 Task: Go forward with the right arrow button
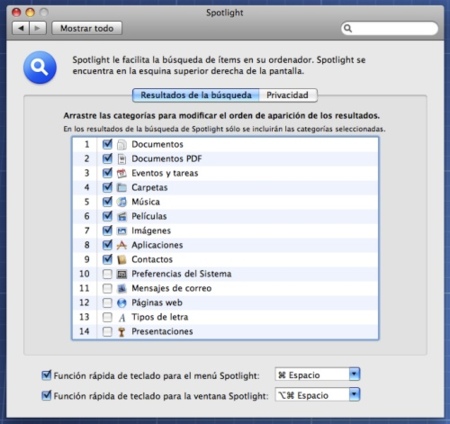coord(38,28)
